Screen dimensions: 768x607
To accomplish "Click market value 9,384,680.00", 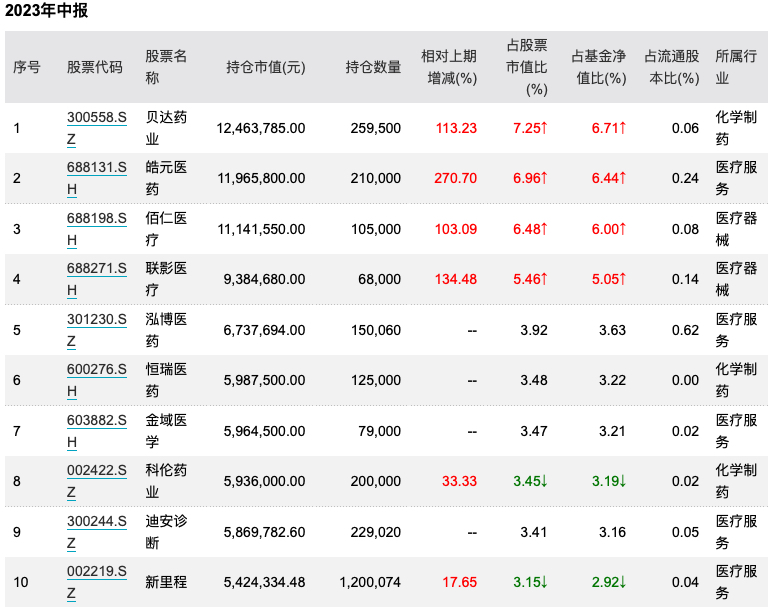I will 264,279.
